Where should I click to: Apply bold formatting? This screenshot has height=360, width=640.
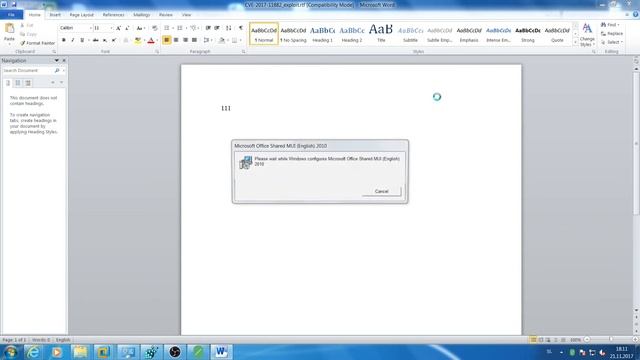[x=64, y=40]
